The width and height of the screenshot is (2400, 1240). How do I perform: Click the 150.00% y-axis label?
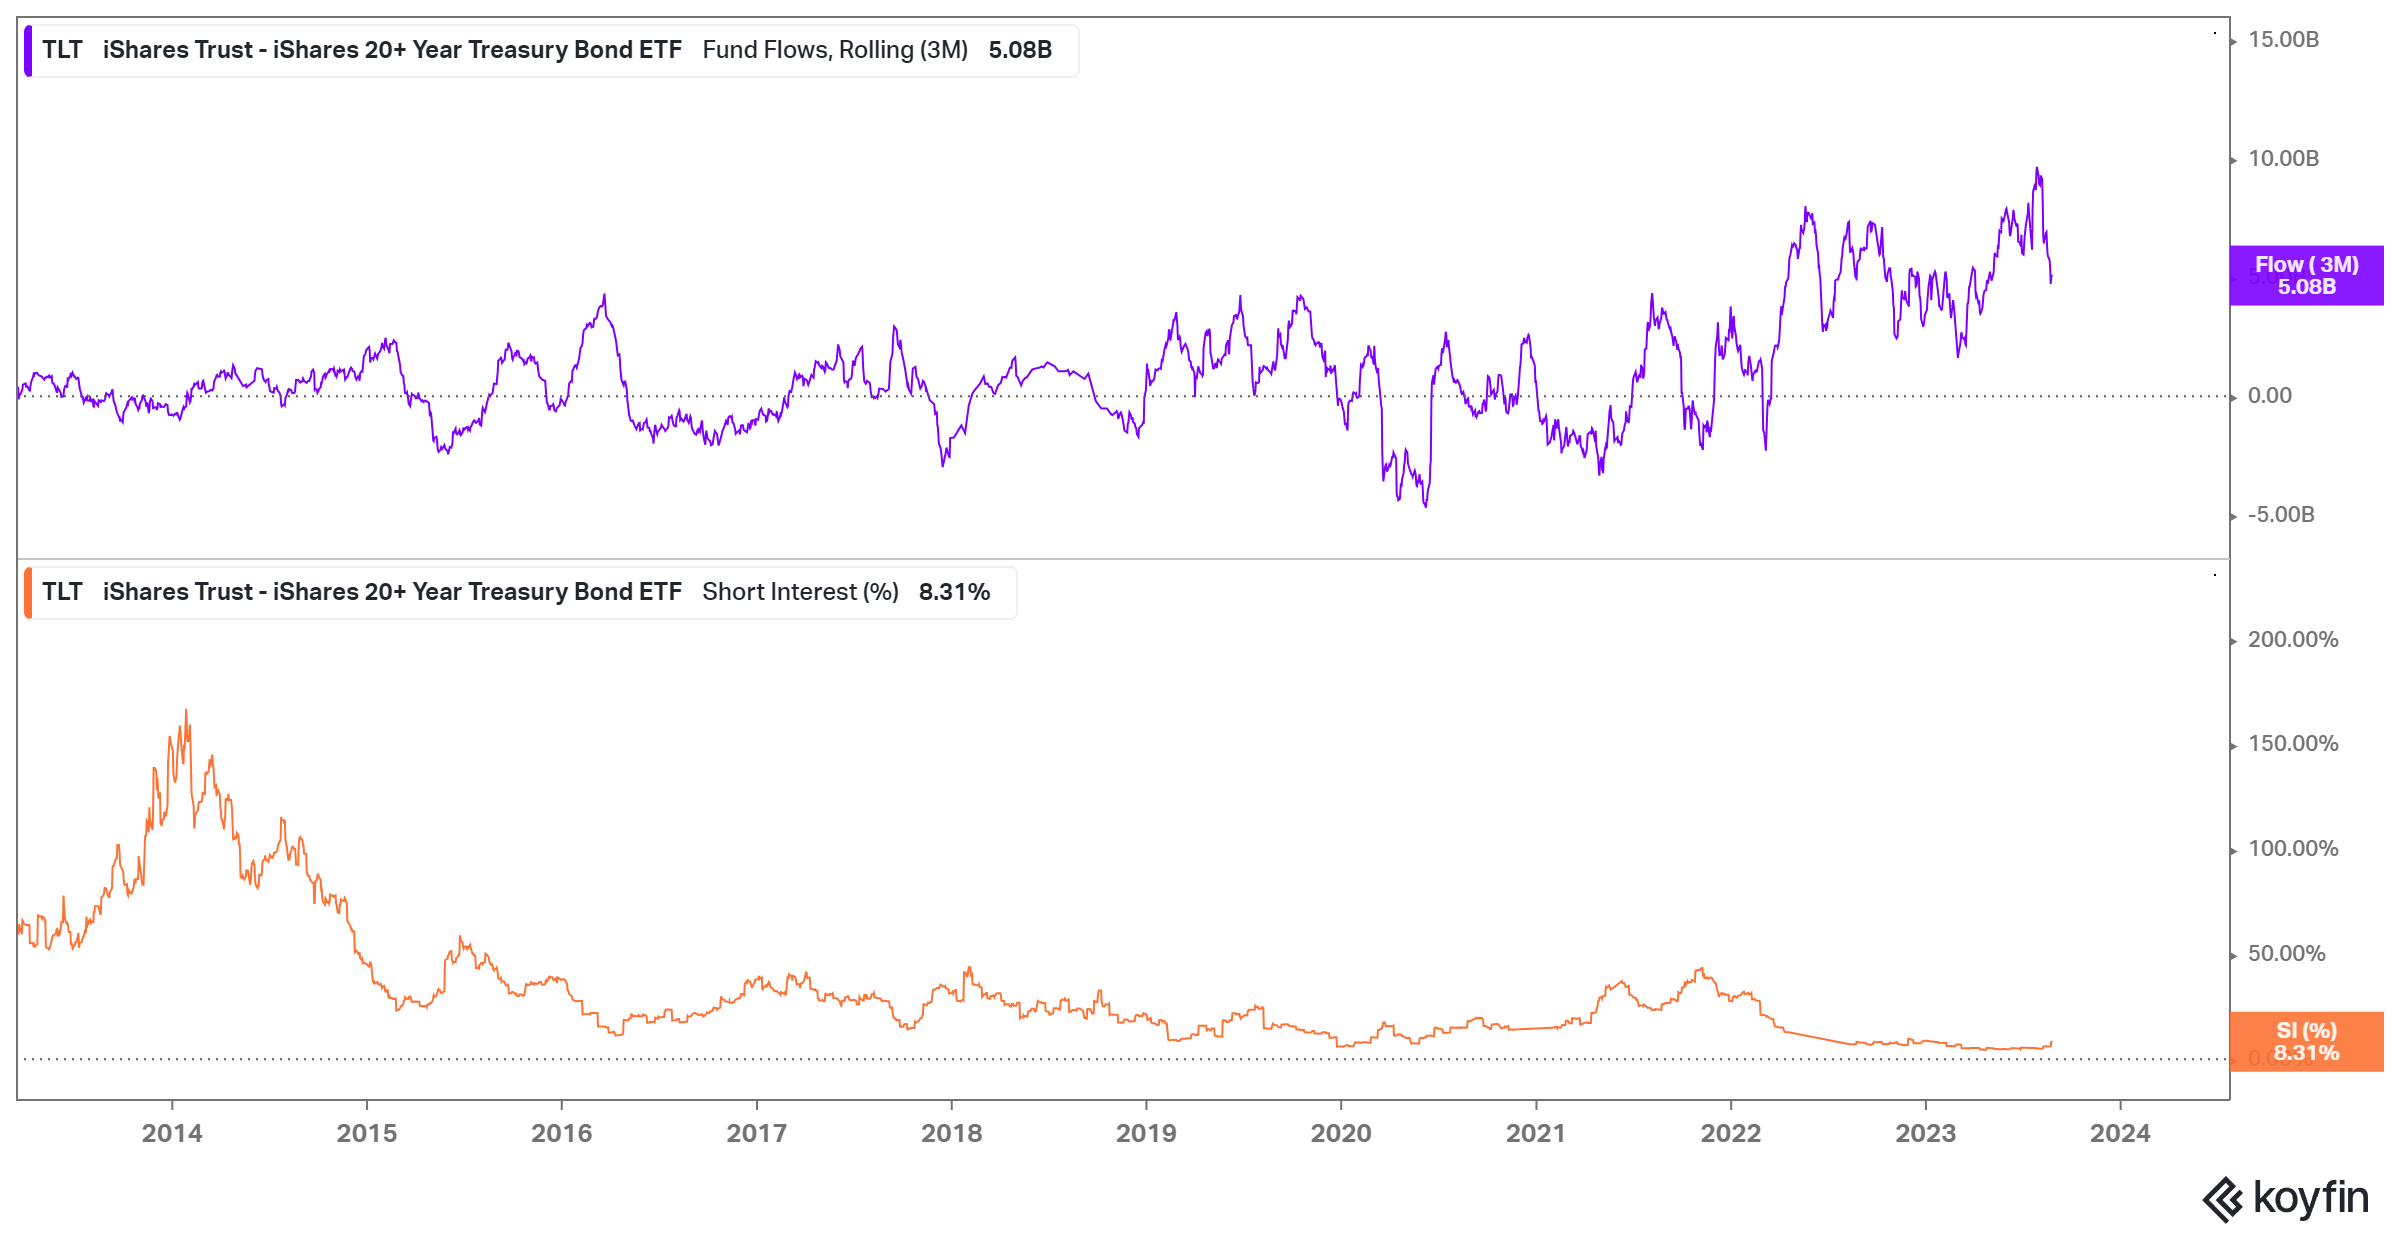point(2293,744)
